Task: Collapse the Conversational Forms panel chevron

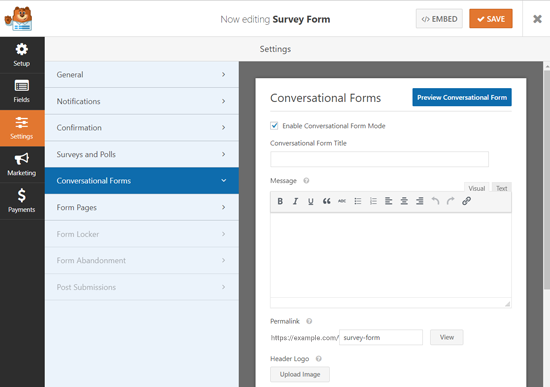Action: (x=223, y=180)
